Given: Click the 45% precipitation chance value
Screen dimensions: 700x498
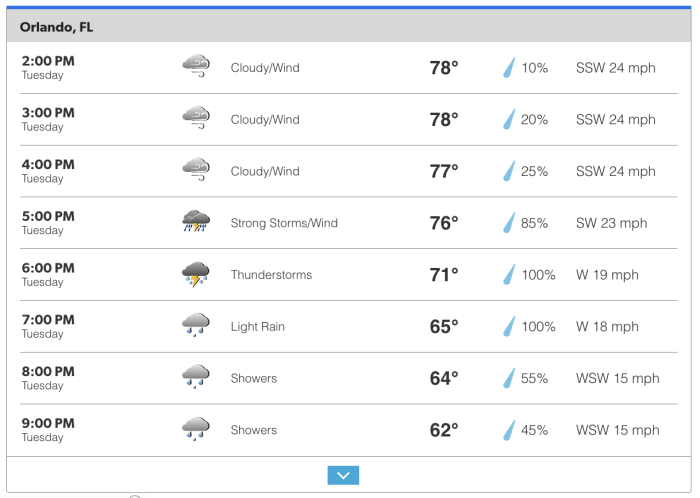Looking at the screenshot, I should coord(534,430).
